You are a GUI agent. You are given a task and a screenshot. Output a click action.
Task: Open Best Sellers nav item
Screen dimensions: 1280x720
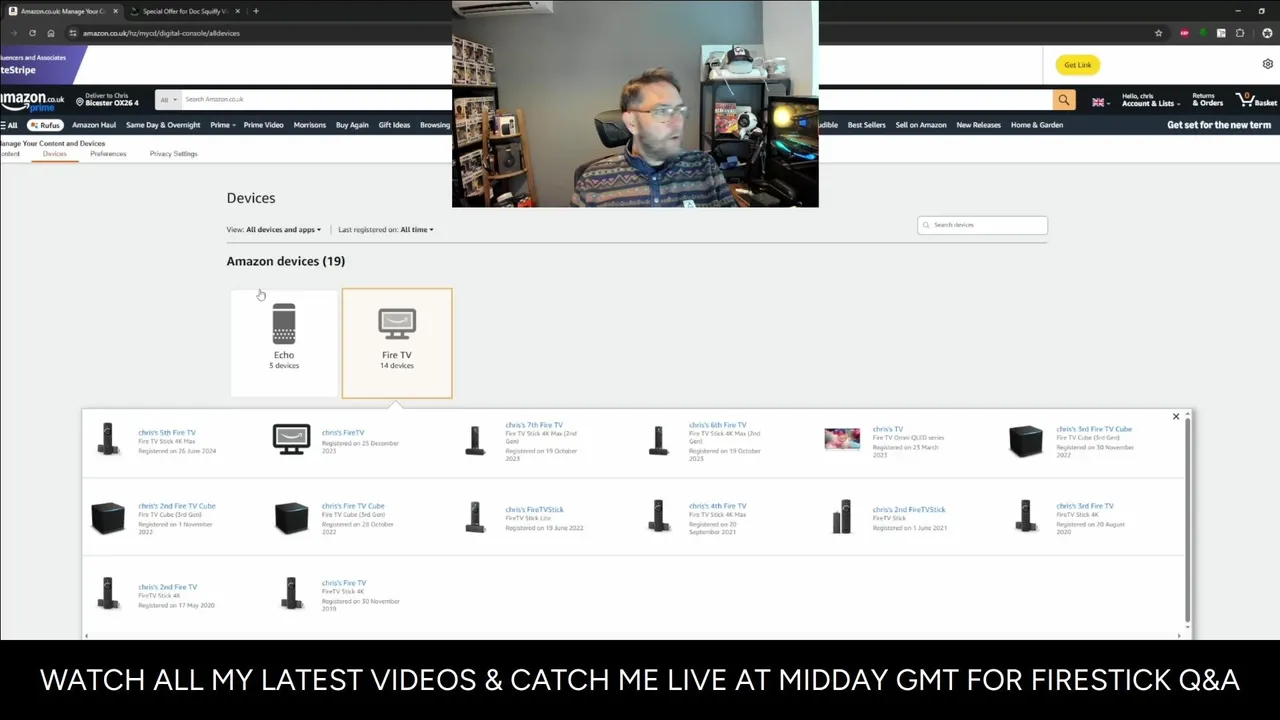tap(867, 125)
